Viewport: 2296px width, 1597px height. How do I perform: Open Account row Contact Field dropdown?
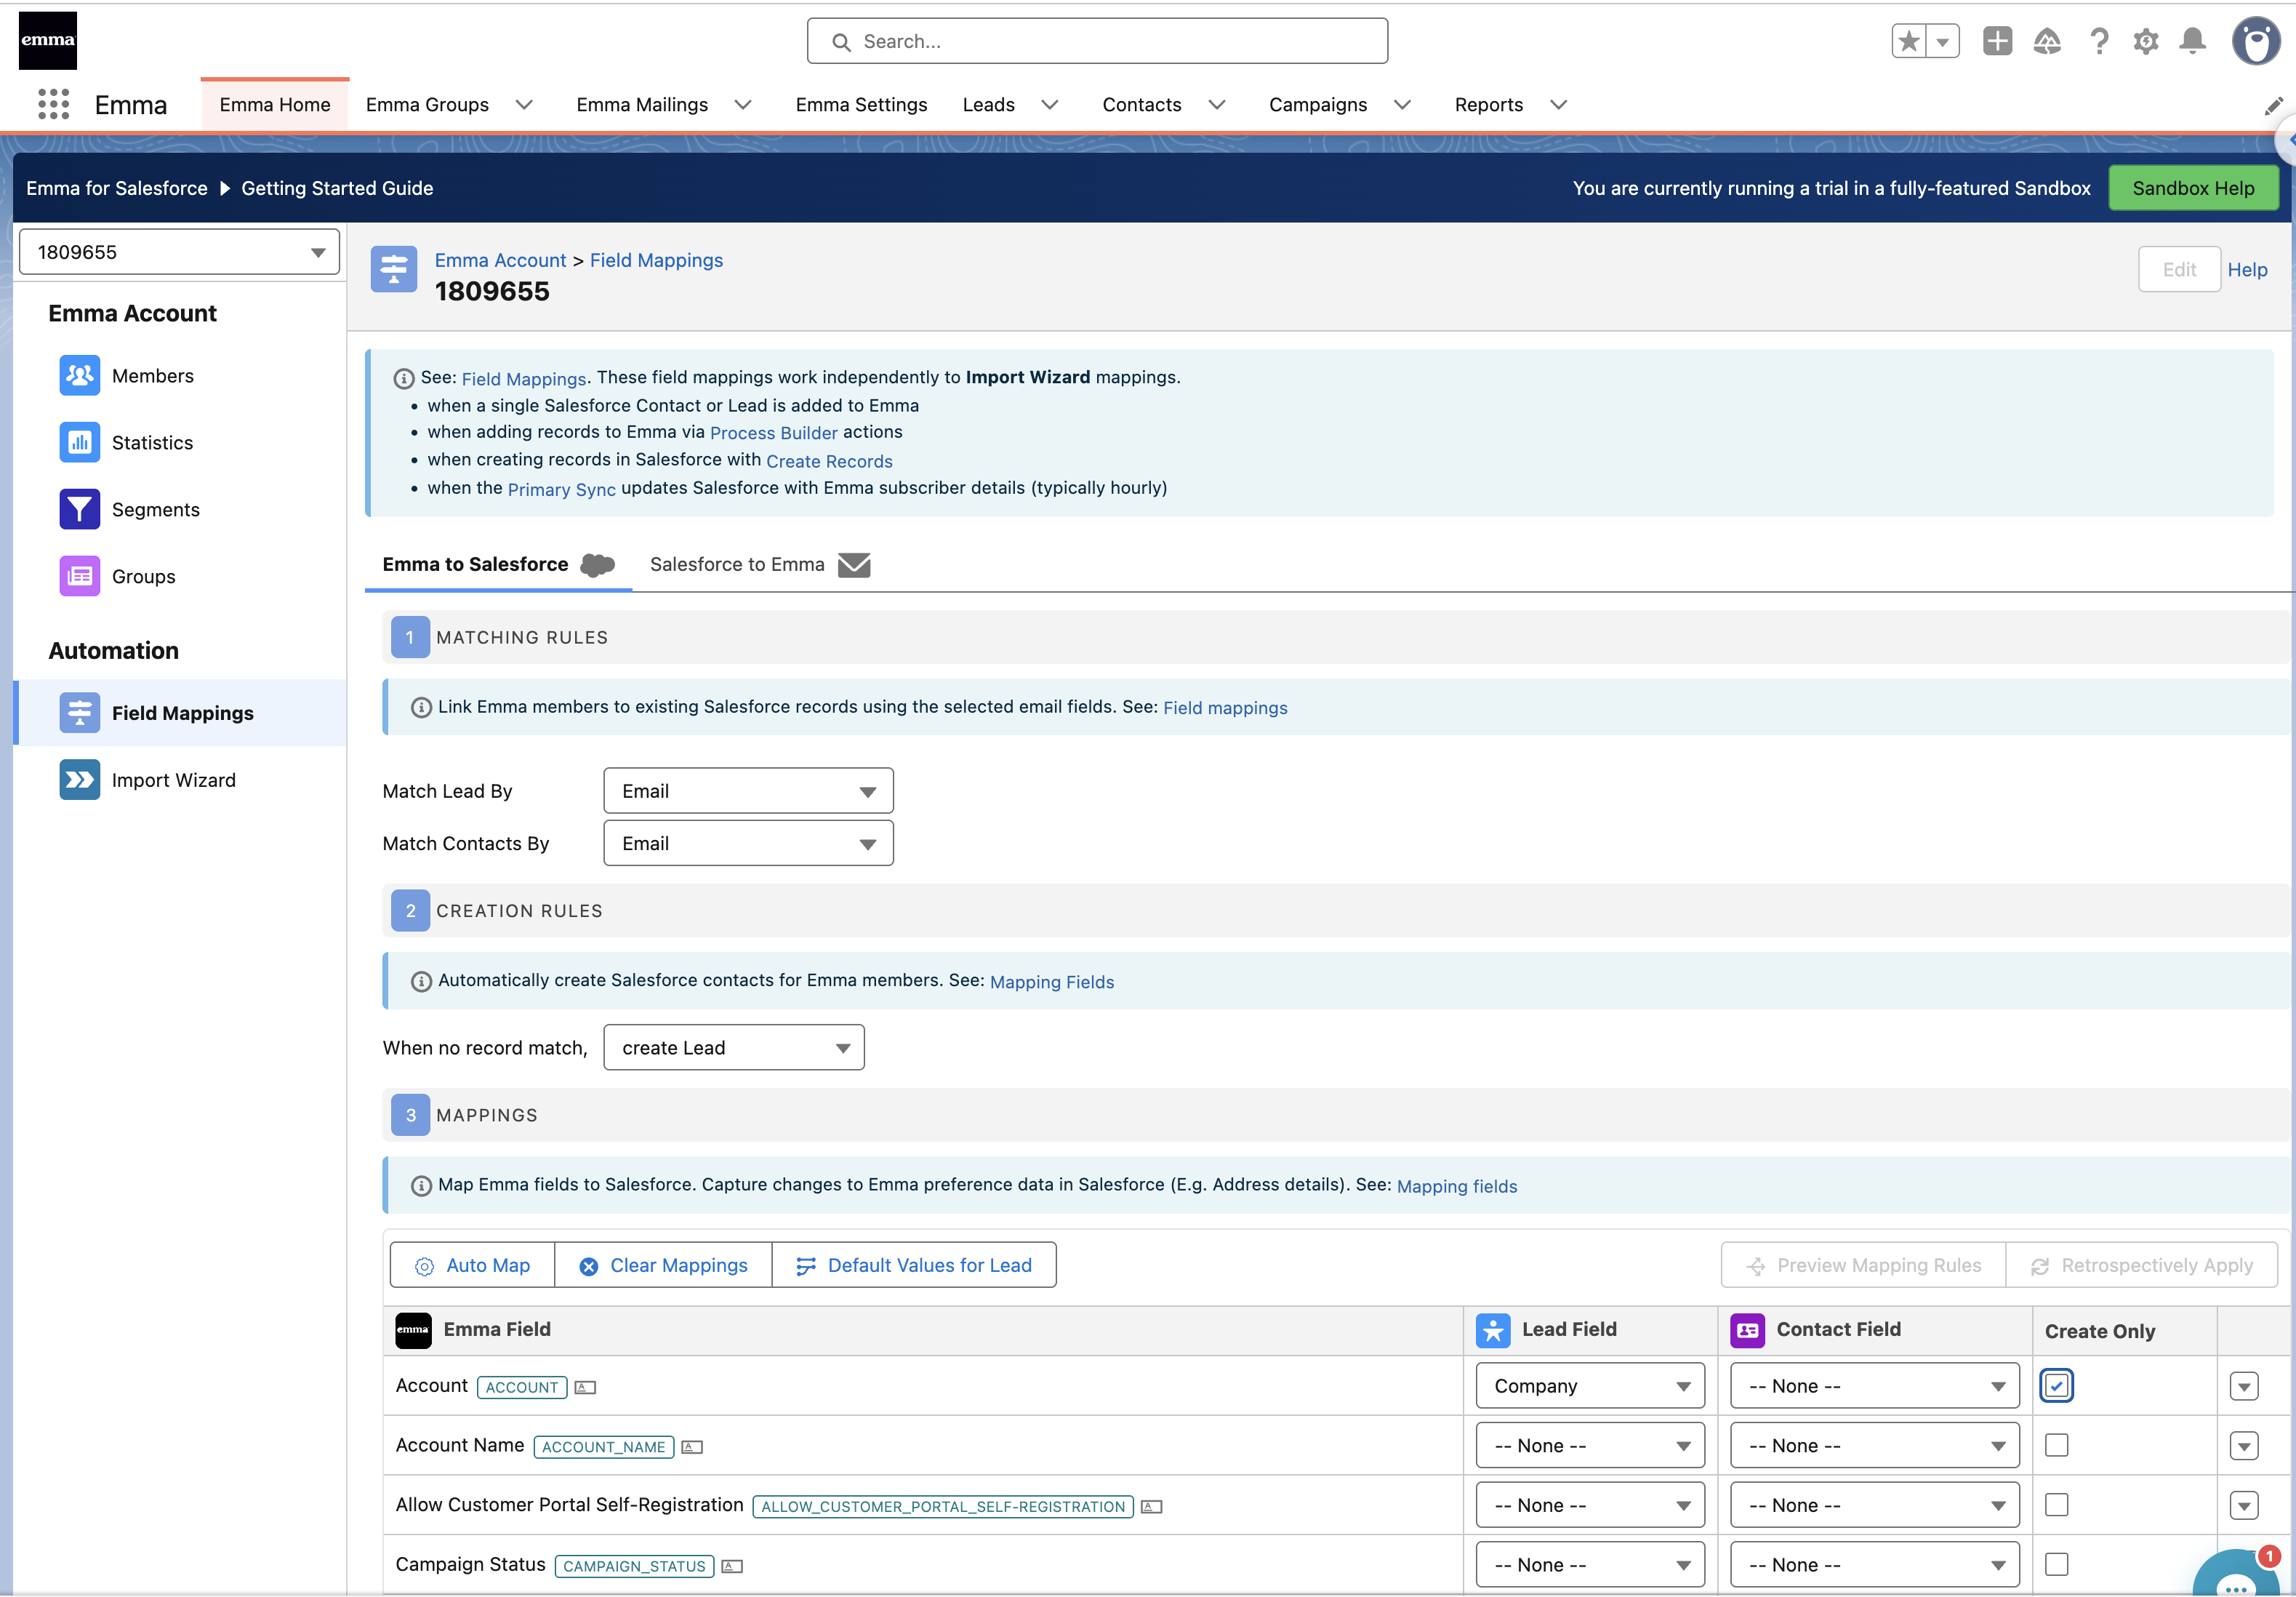click(x=1874, y=1386)
